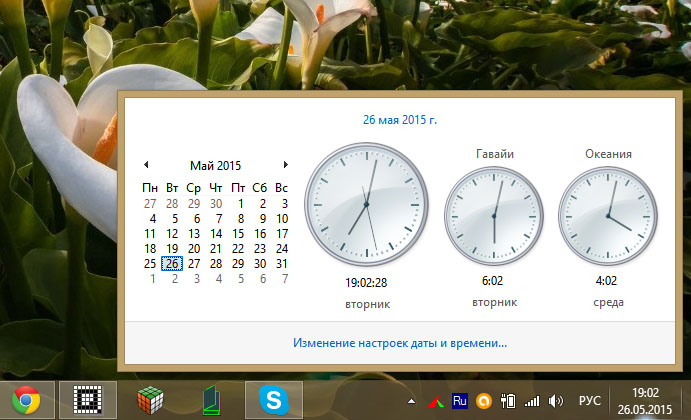Select May 31 in the calendar
Viewport: 691px width, 420px height.
click(x=282, y=264)
